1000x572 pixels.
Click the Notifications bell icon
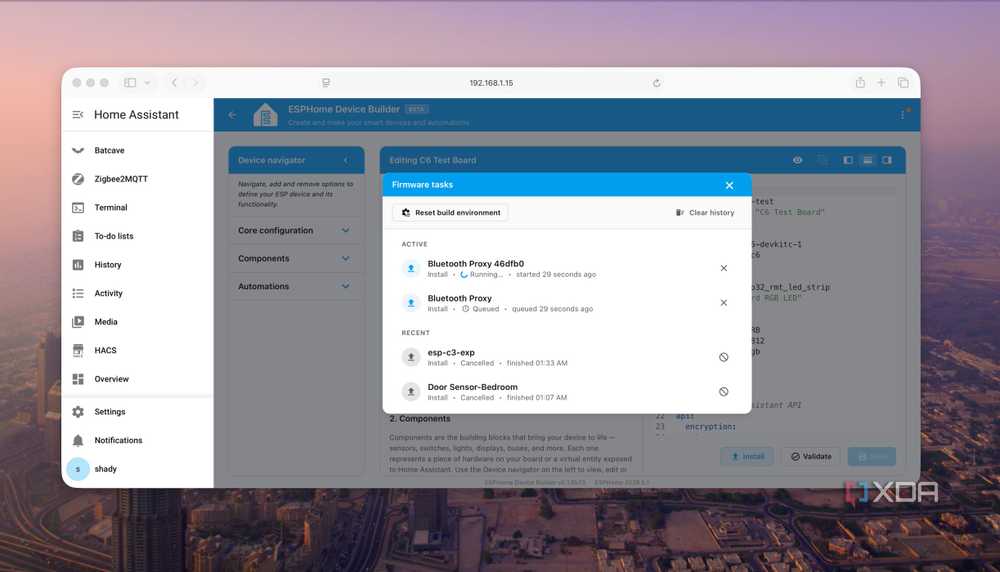[78, 441]
